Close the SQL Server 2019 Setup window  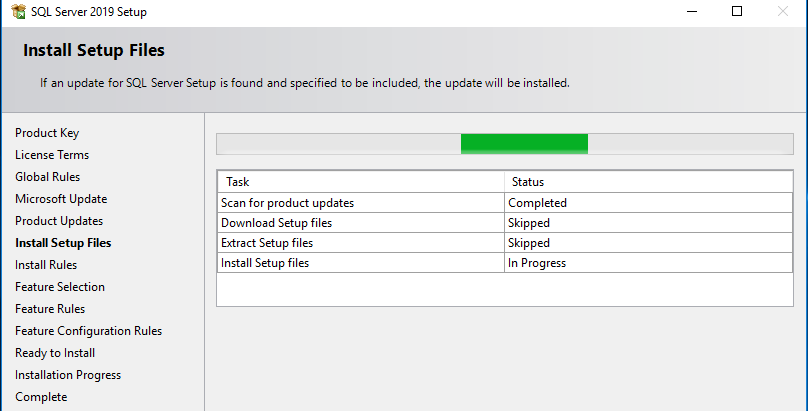[783, 11]
